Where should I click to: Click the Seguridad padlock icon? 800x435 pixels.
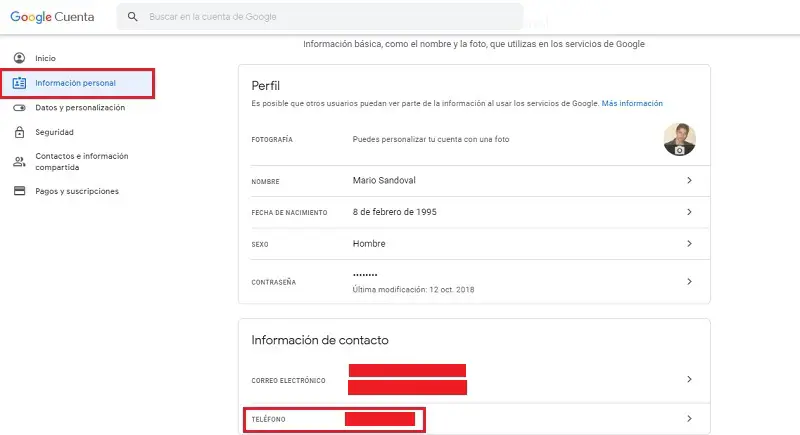(x=19, y=132)
